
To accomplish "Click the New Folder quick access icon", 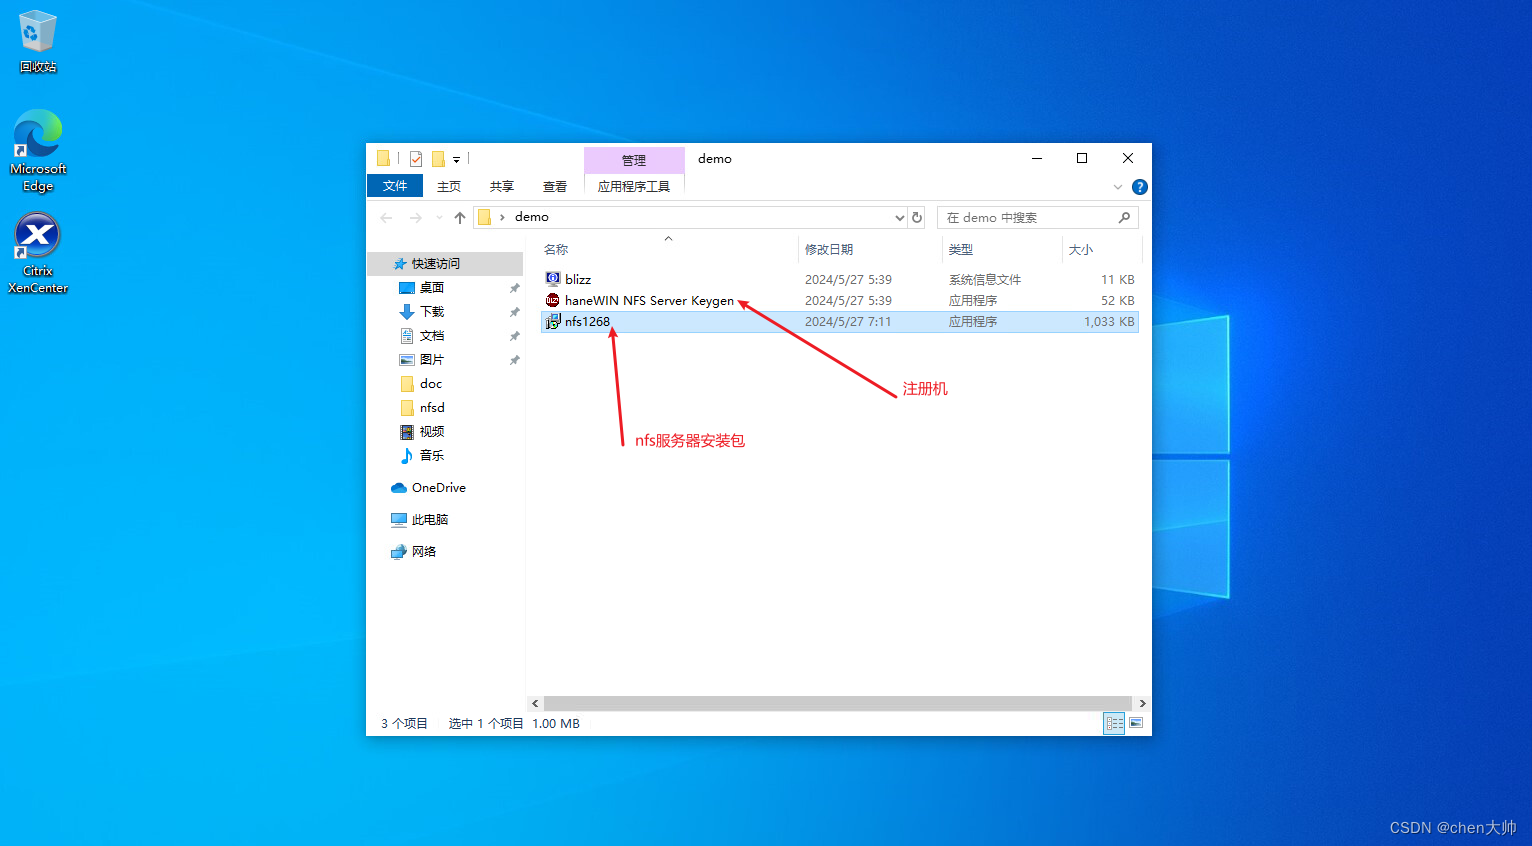I will (438, 158).
